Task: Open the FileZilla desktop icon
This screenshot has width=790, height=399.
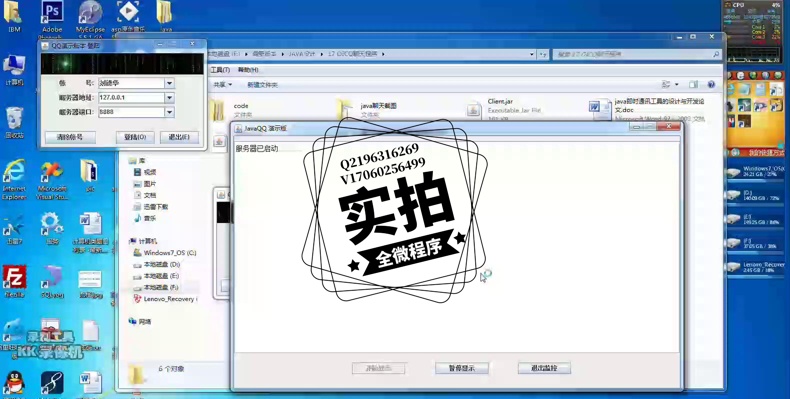Action: [x=14, y=277]
